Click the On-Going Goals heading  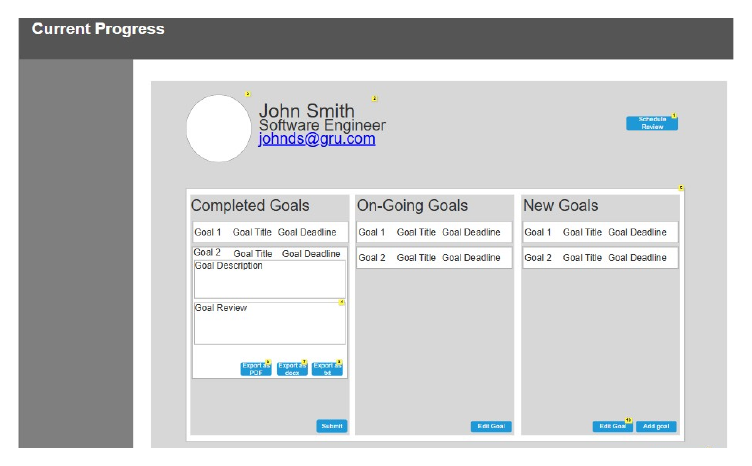coord(412,206)
